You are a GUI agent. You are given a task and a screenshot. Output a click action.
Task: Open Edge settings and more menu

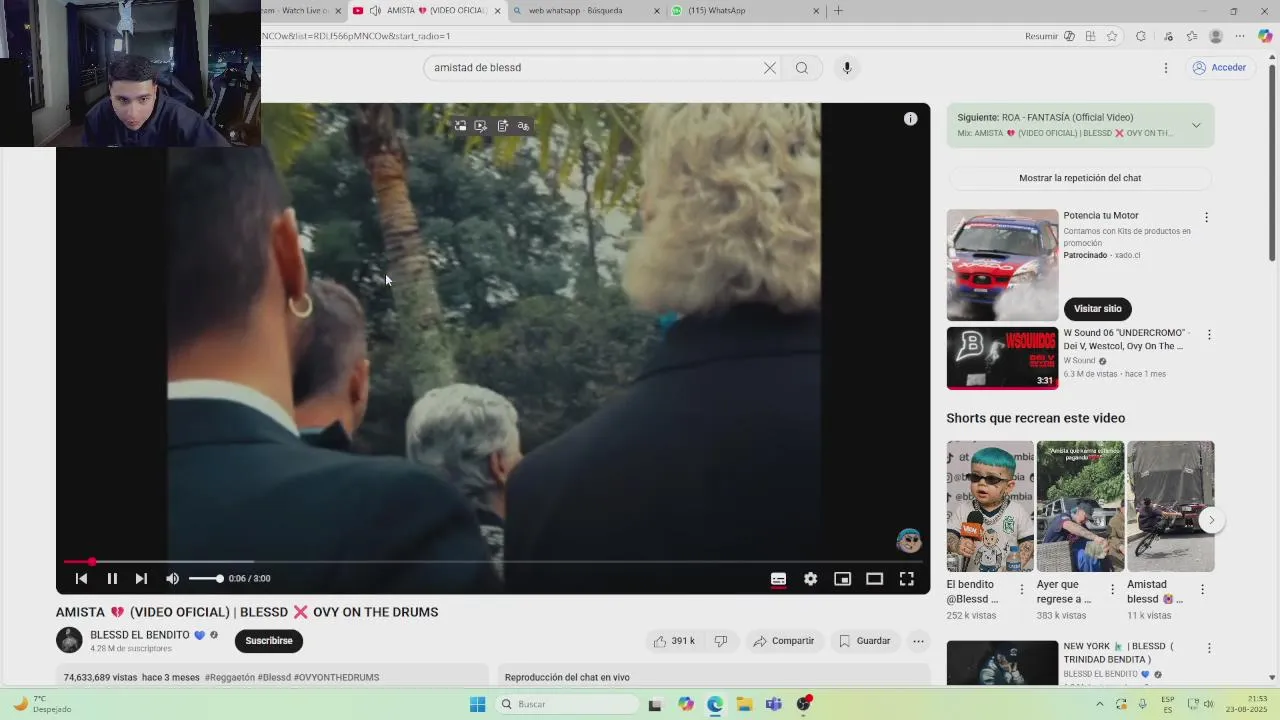(1241, 36)
